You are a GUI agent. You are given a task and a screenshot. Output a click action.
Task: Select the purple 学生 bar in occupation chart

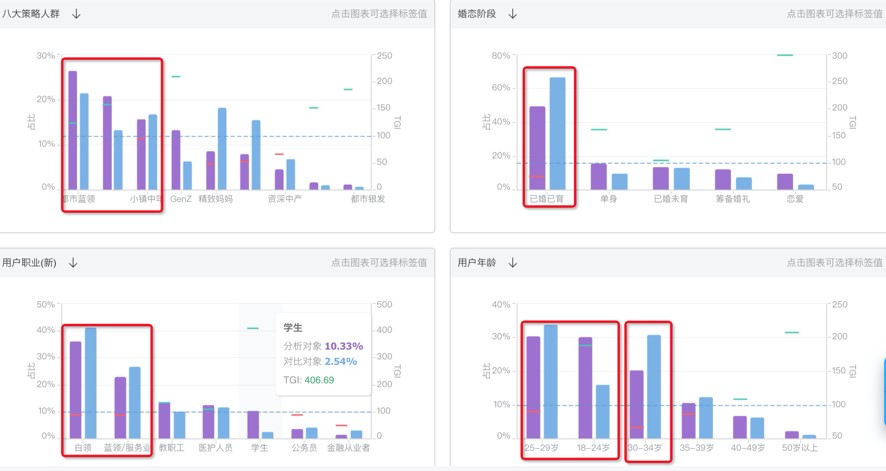(253, 424)
